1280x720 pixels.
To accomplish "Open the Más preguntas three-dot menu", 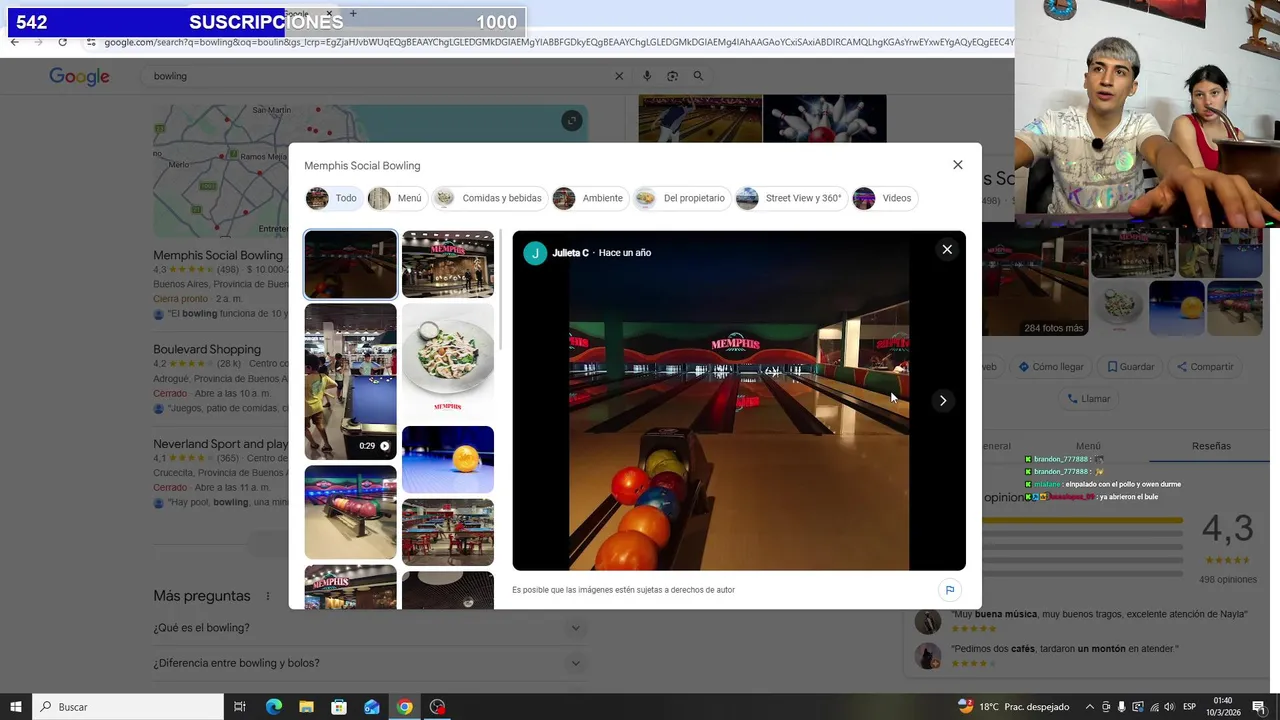I will pyautogui.click(x=267, y=596).
